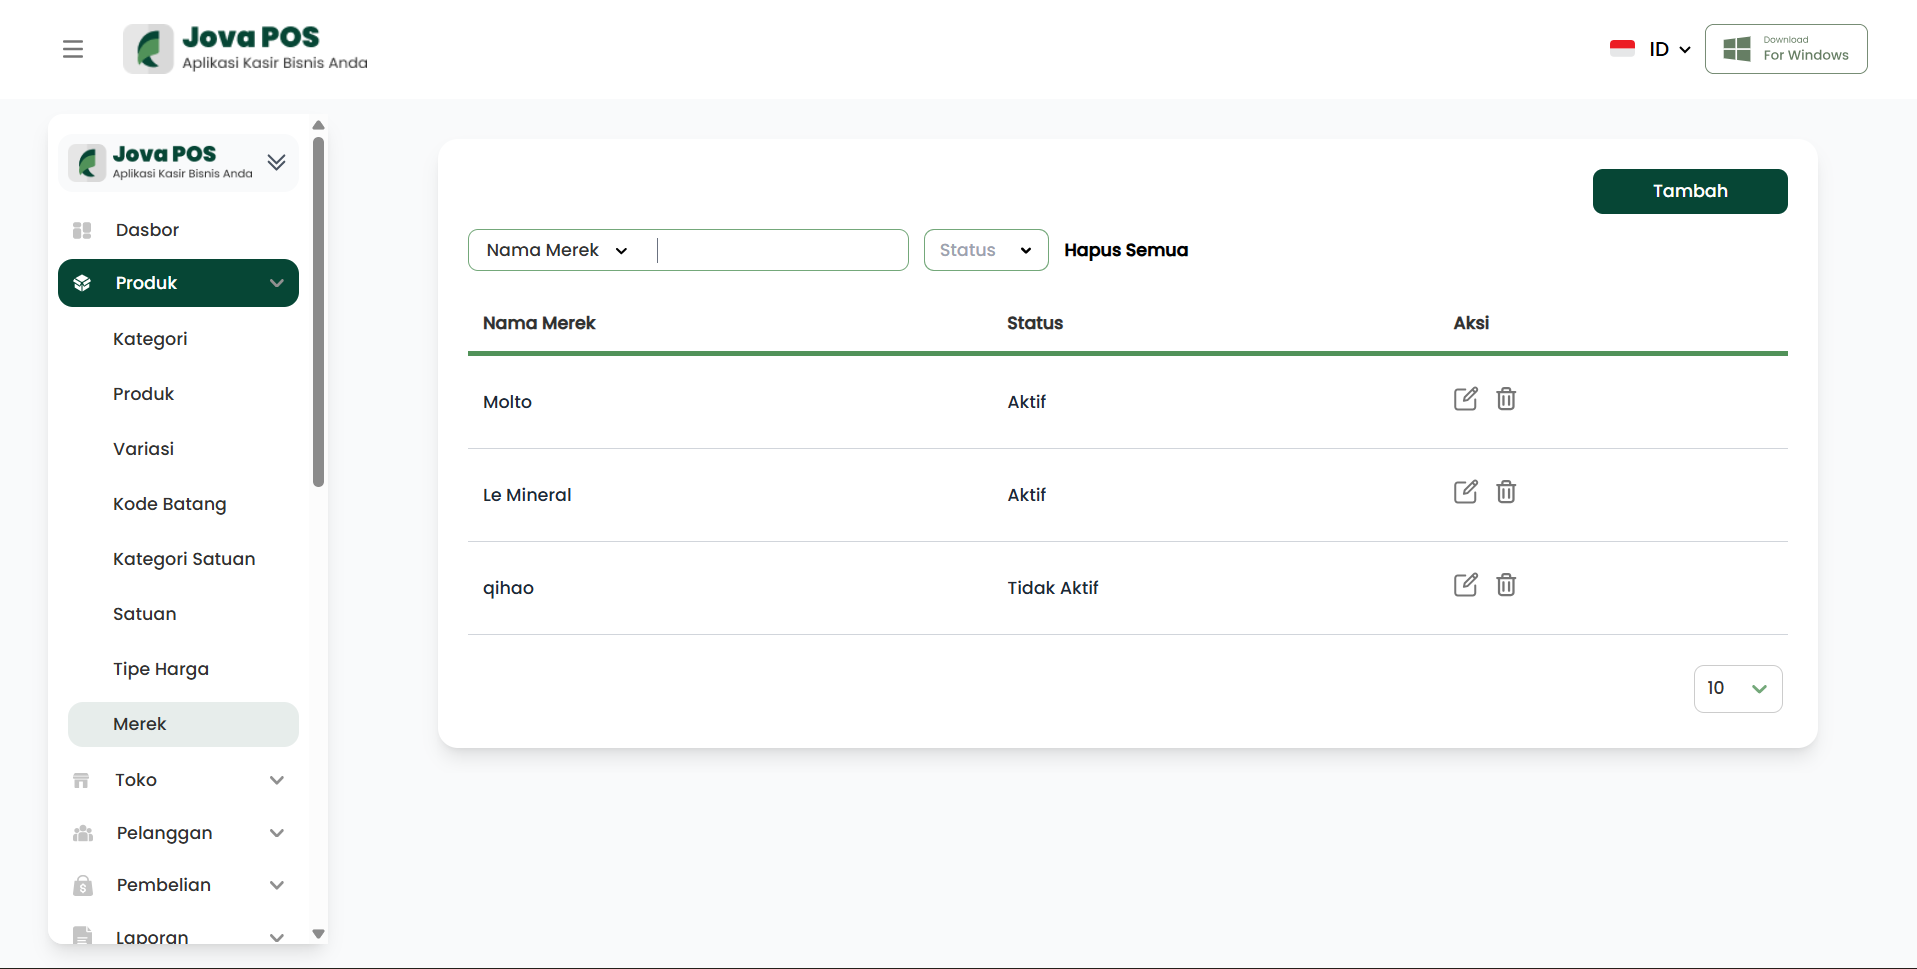Go to Kategori in the sidebar

click(x=150, y=339)
